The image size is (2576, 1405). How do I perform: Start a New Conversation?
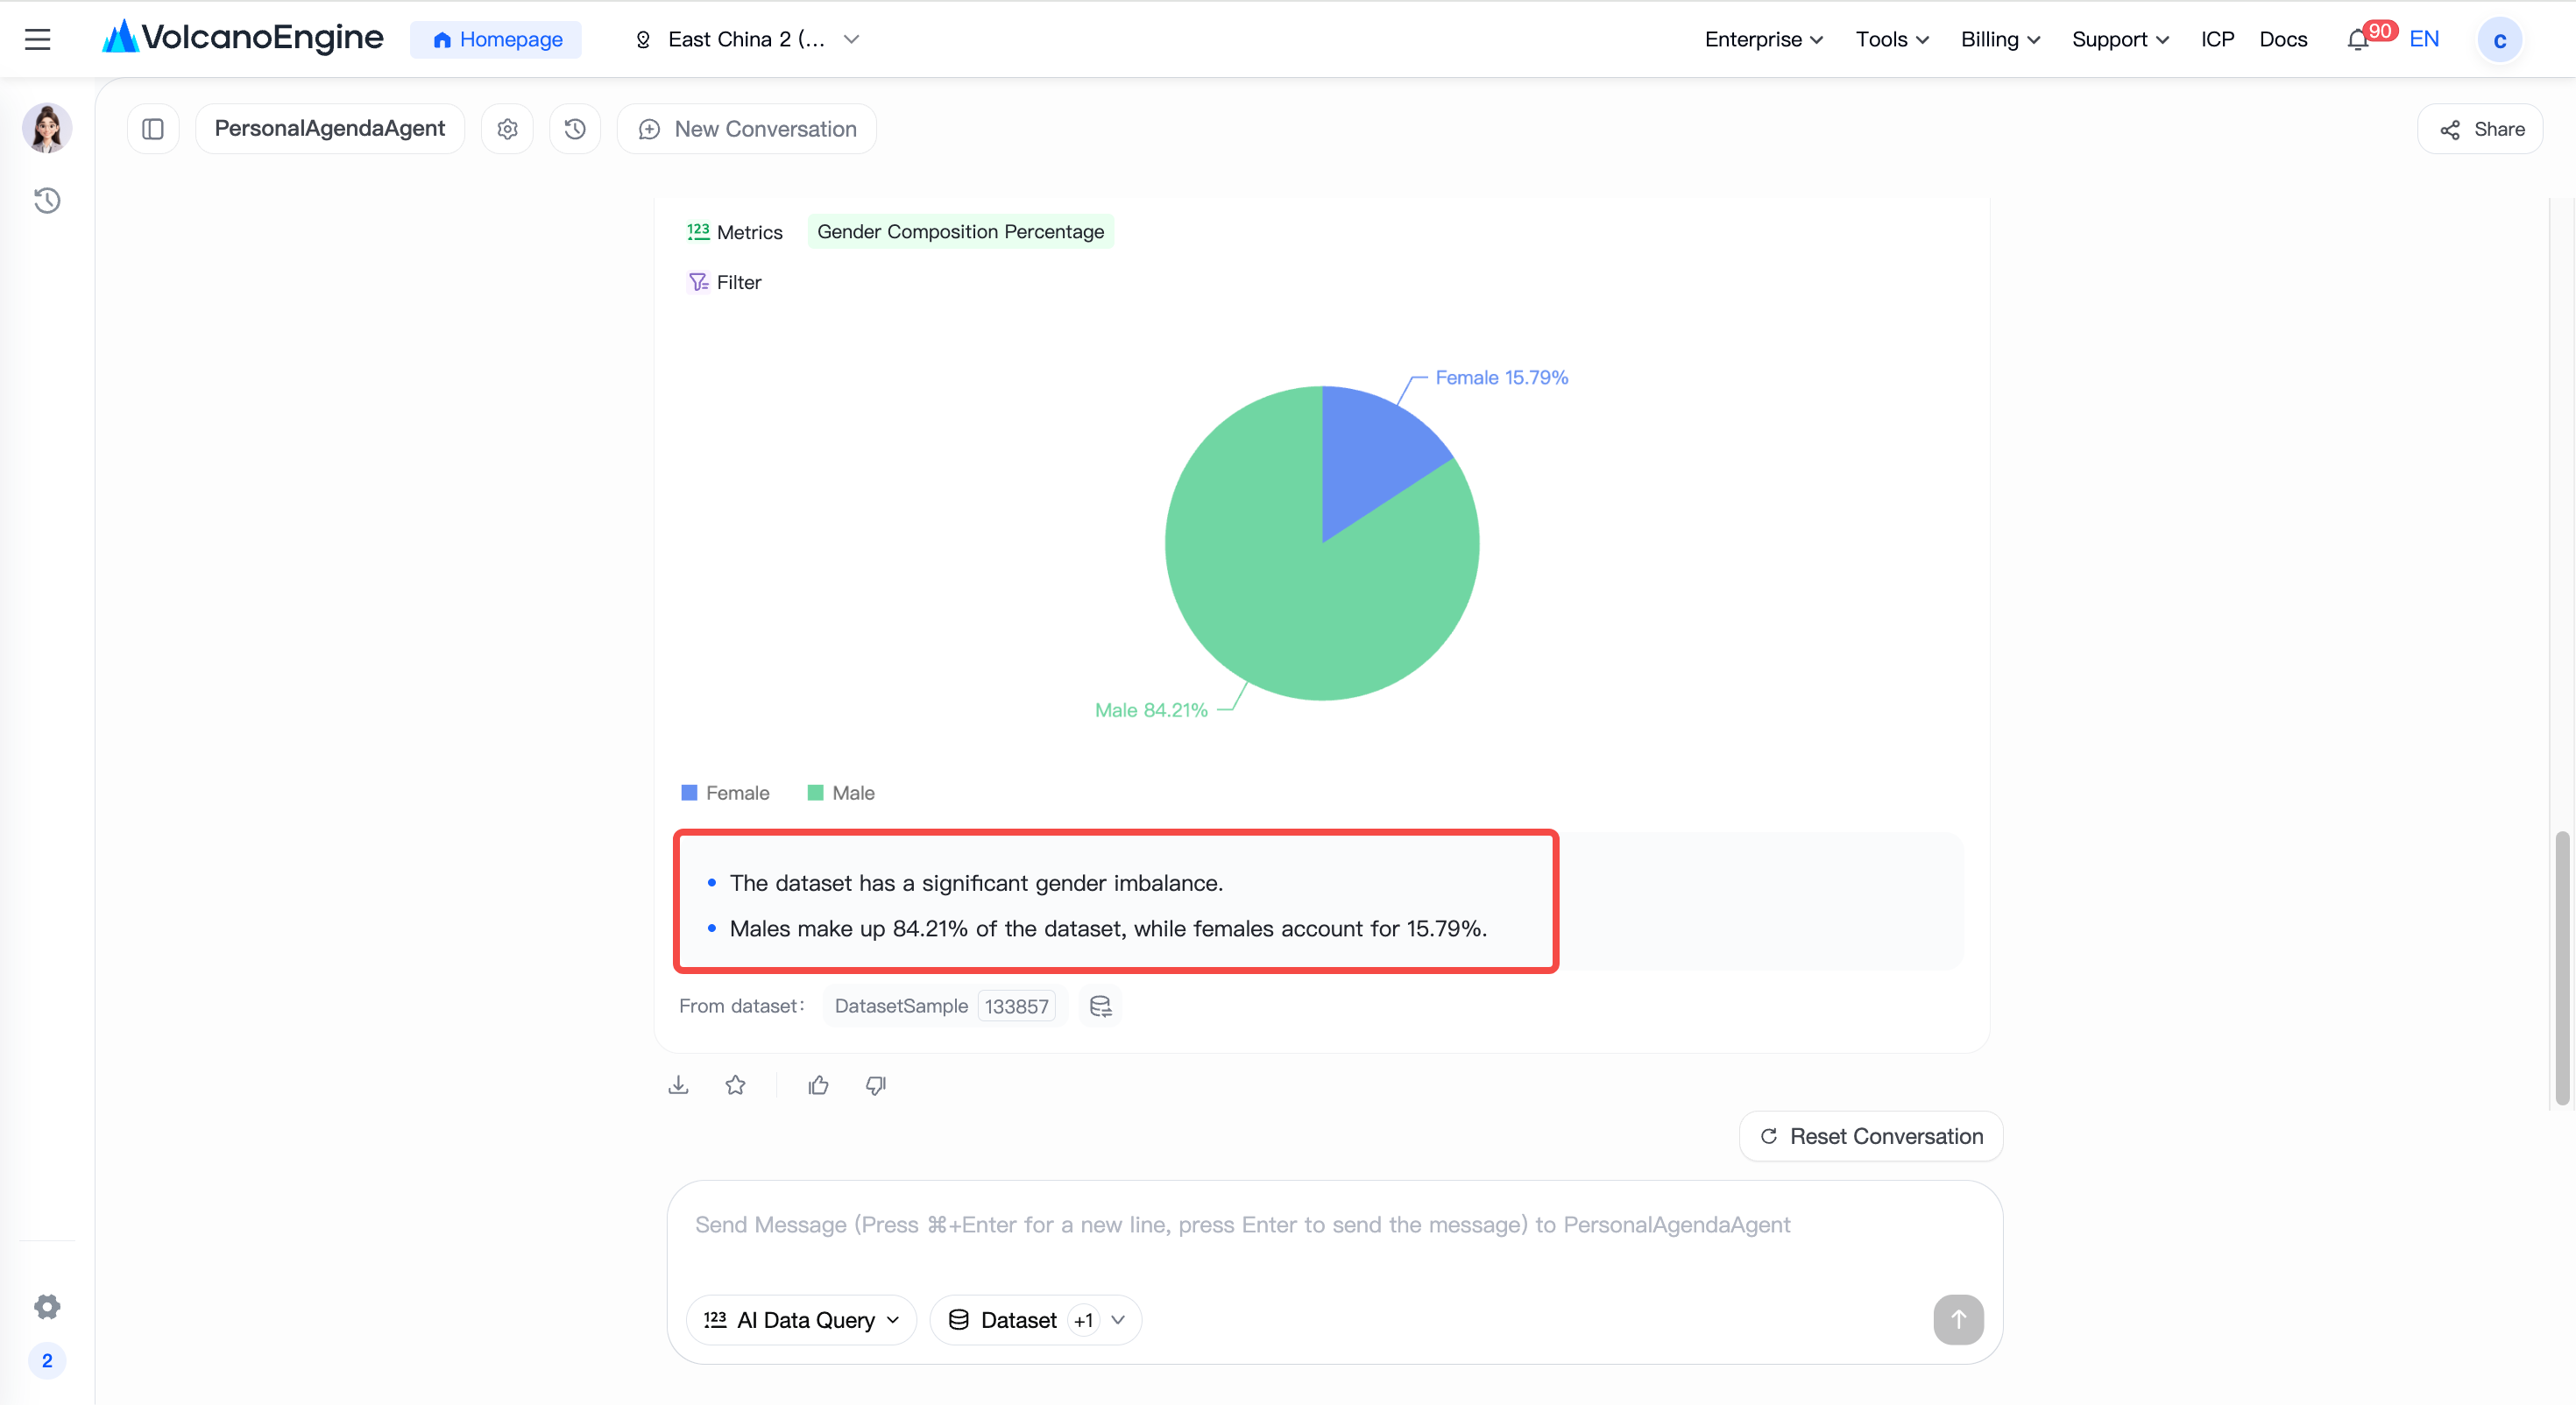(x=747, y=129)
